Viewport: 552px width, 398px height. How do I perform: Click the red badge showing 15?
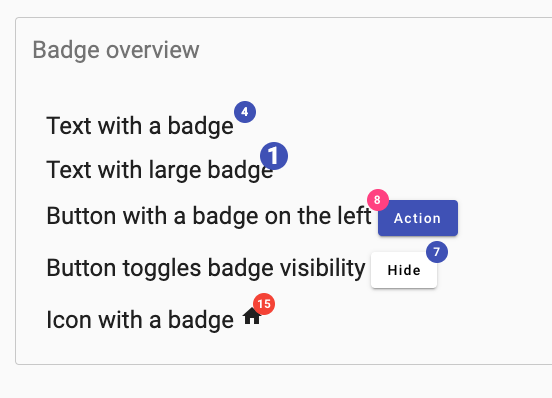pos(264,304)
